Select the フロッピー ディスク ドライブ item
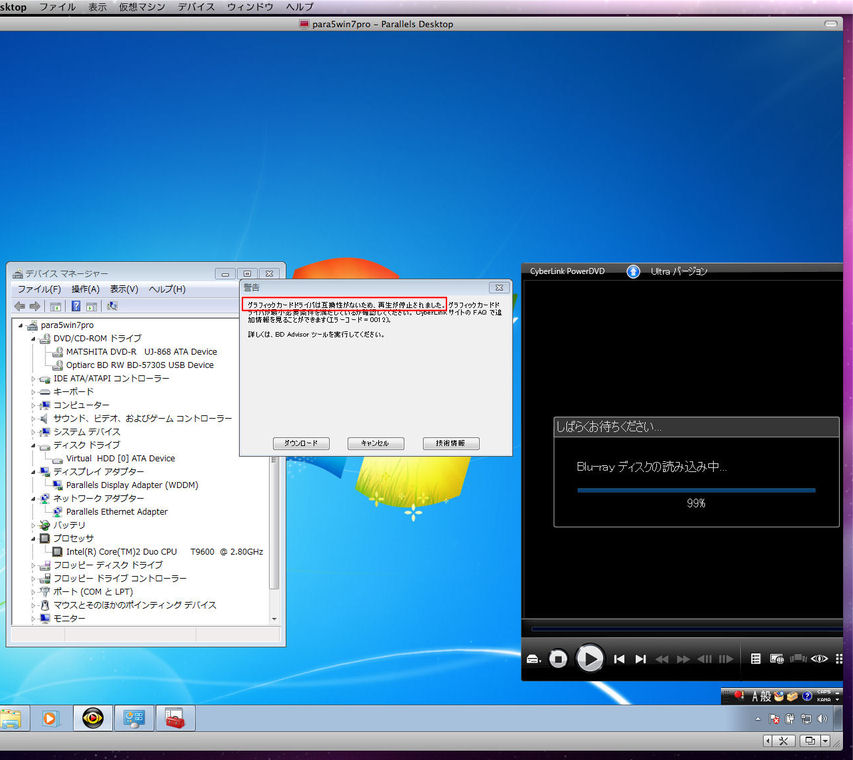Viewport: 853px width, 760px height. pyautogui.click(x=108, y=565)
